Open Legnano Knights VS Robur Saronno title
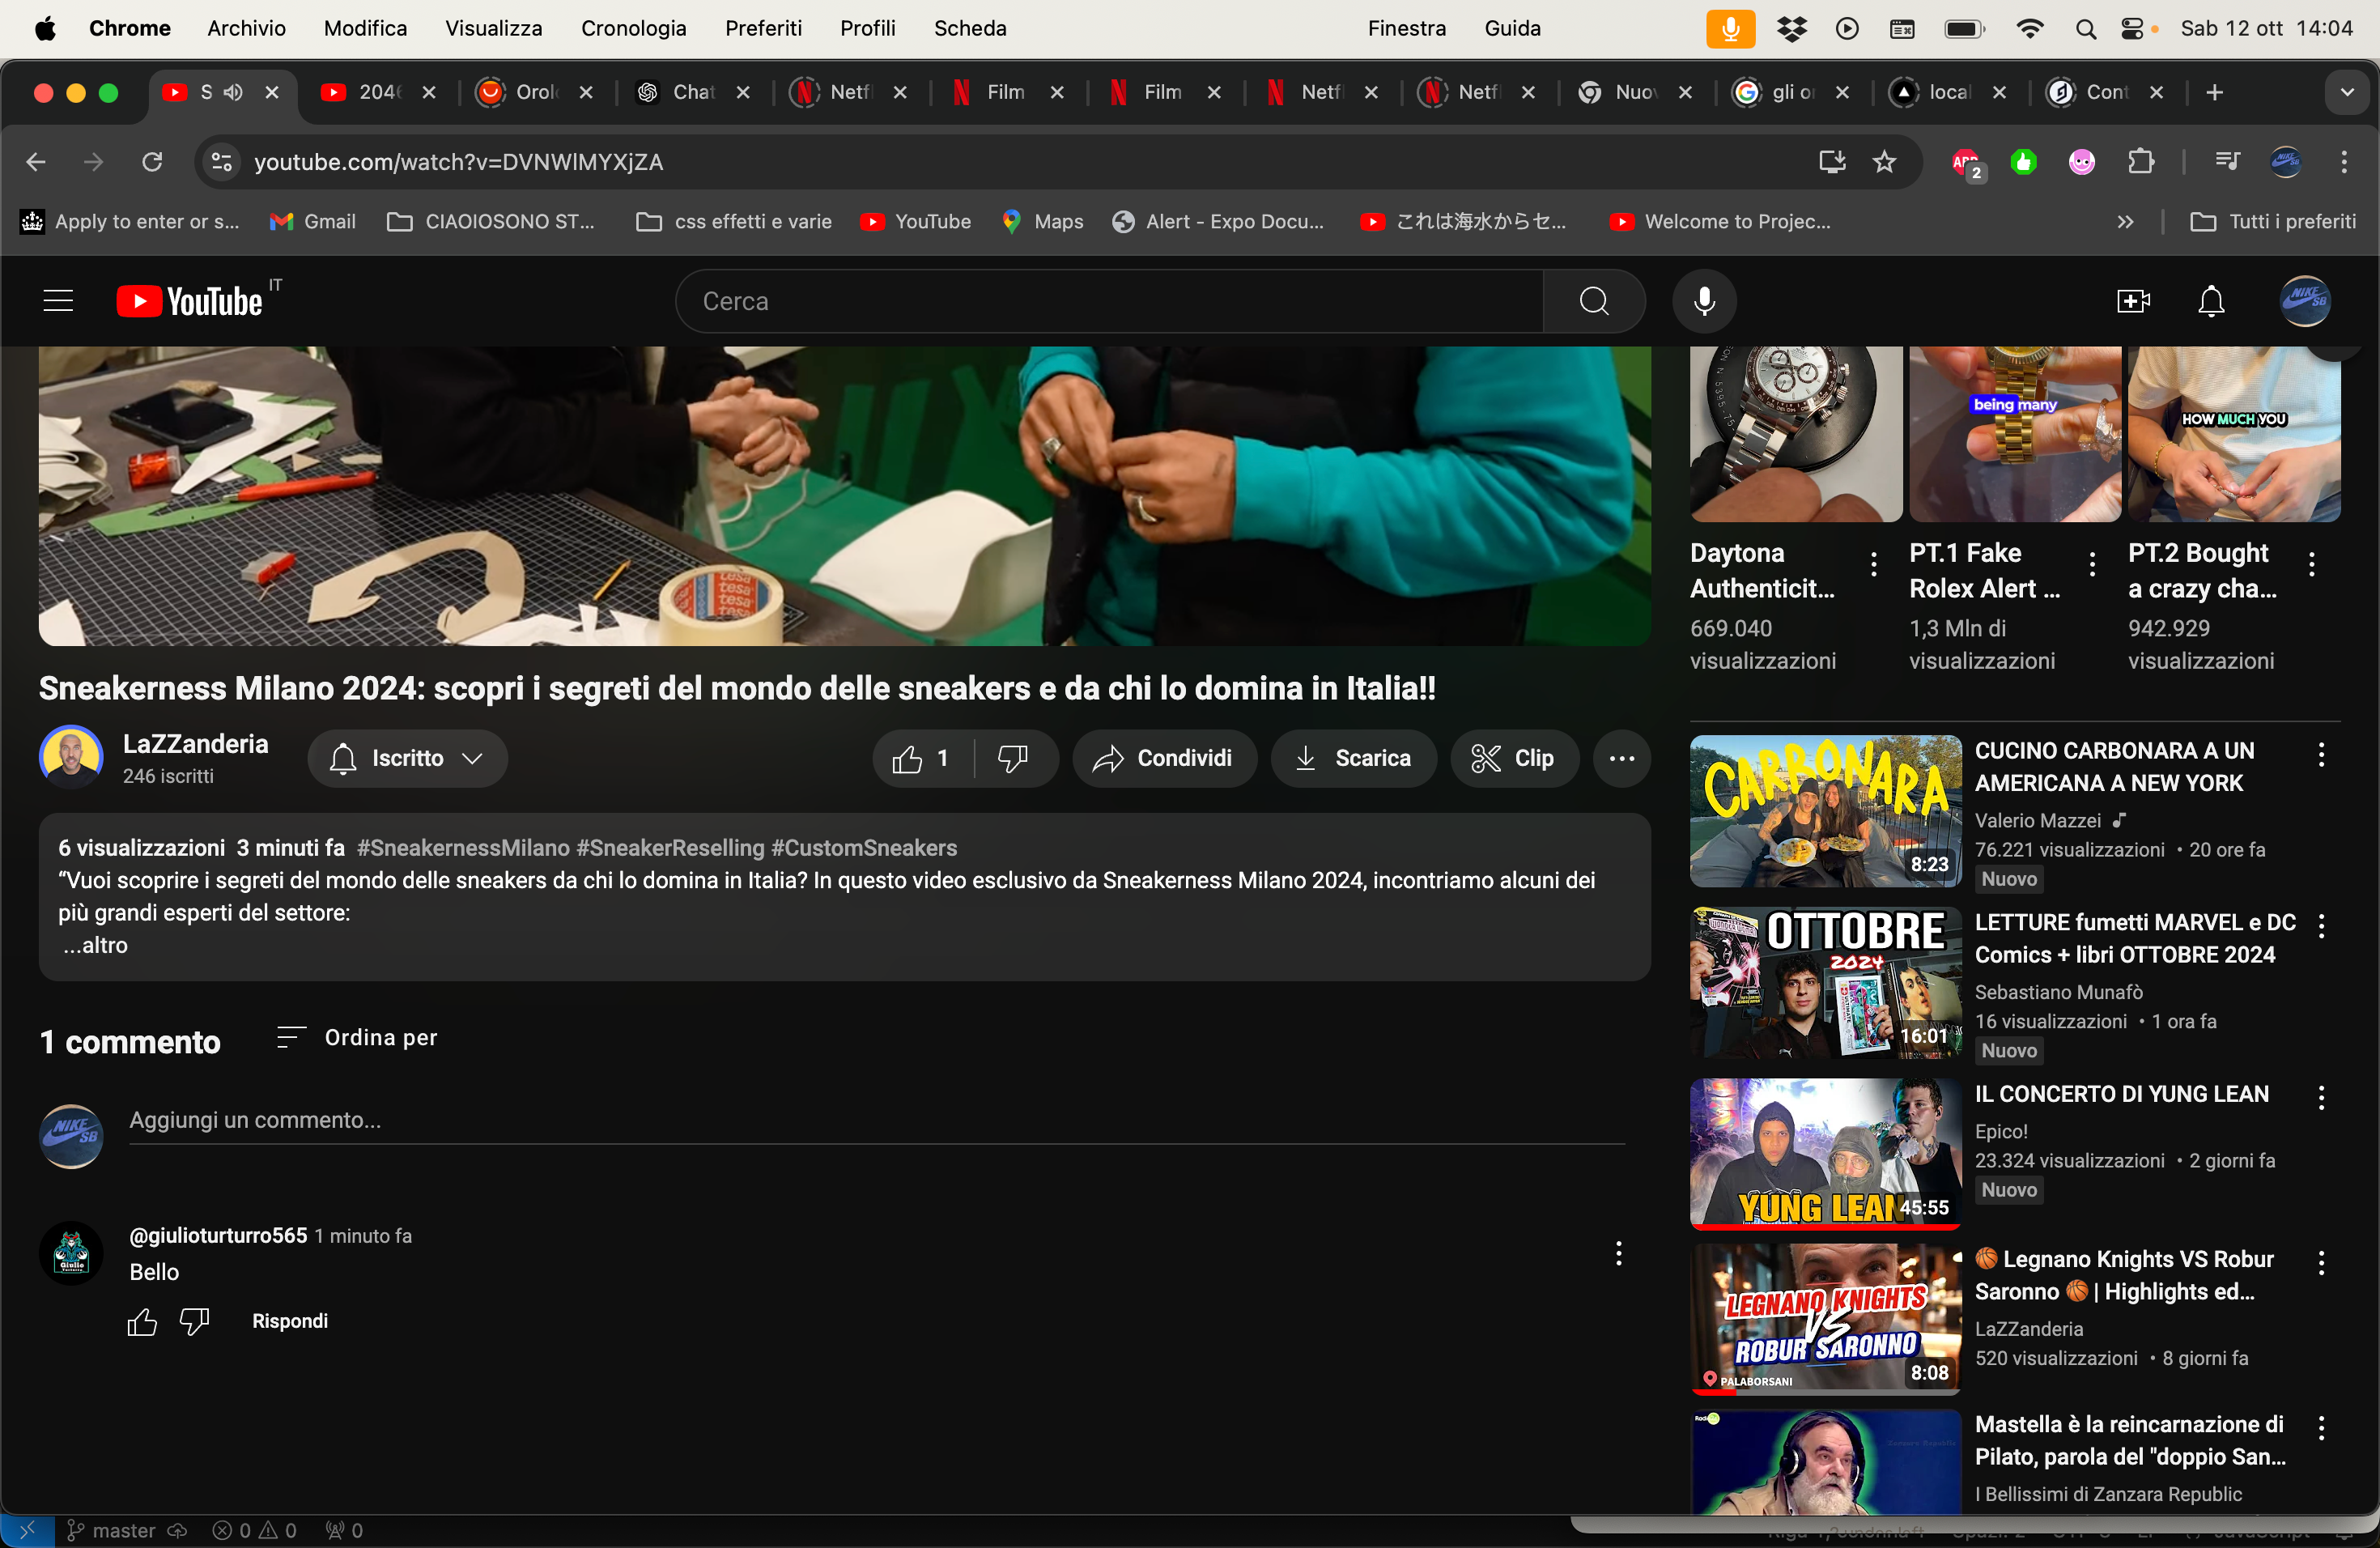Screen dimensions: 2380x1548 [2124, 1275]
